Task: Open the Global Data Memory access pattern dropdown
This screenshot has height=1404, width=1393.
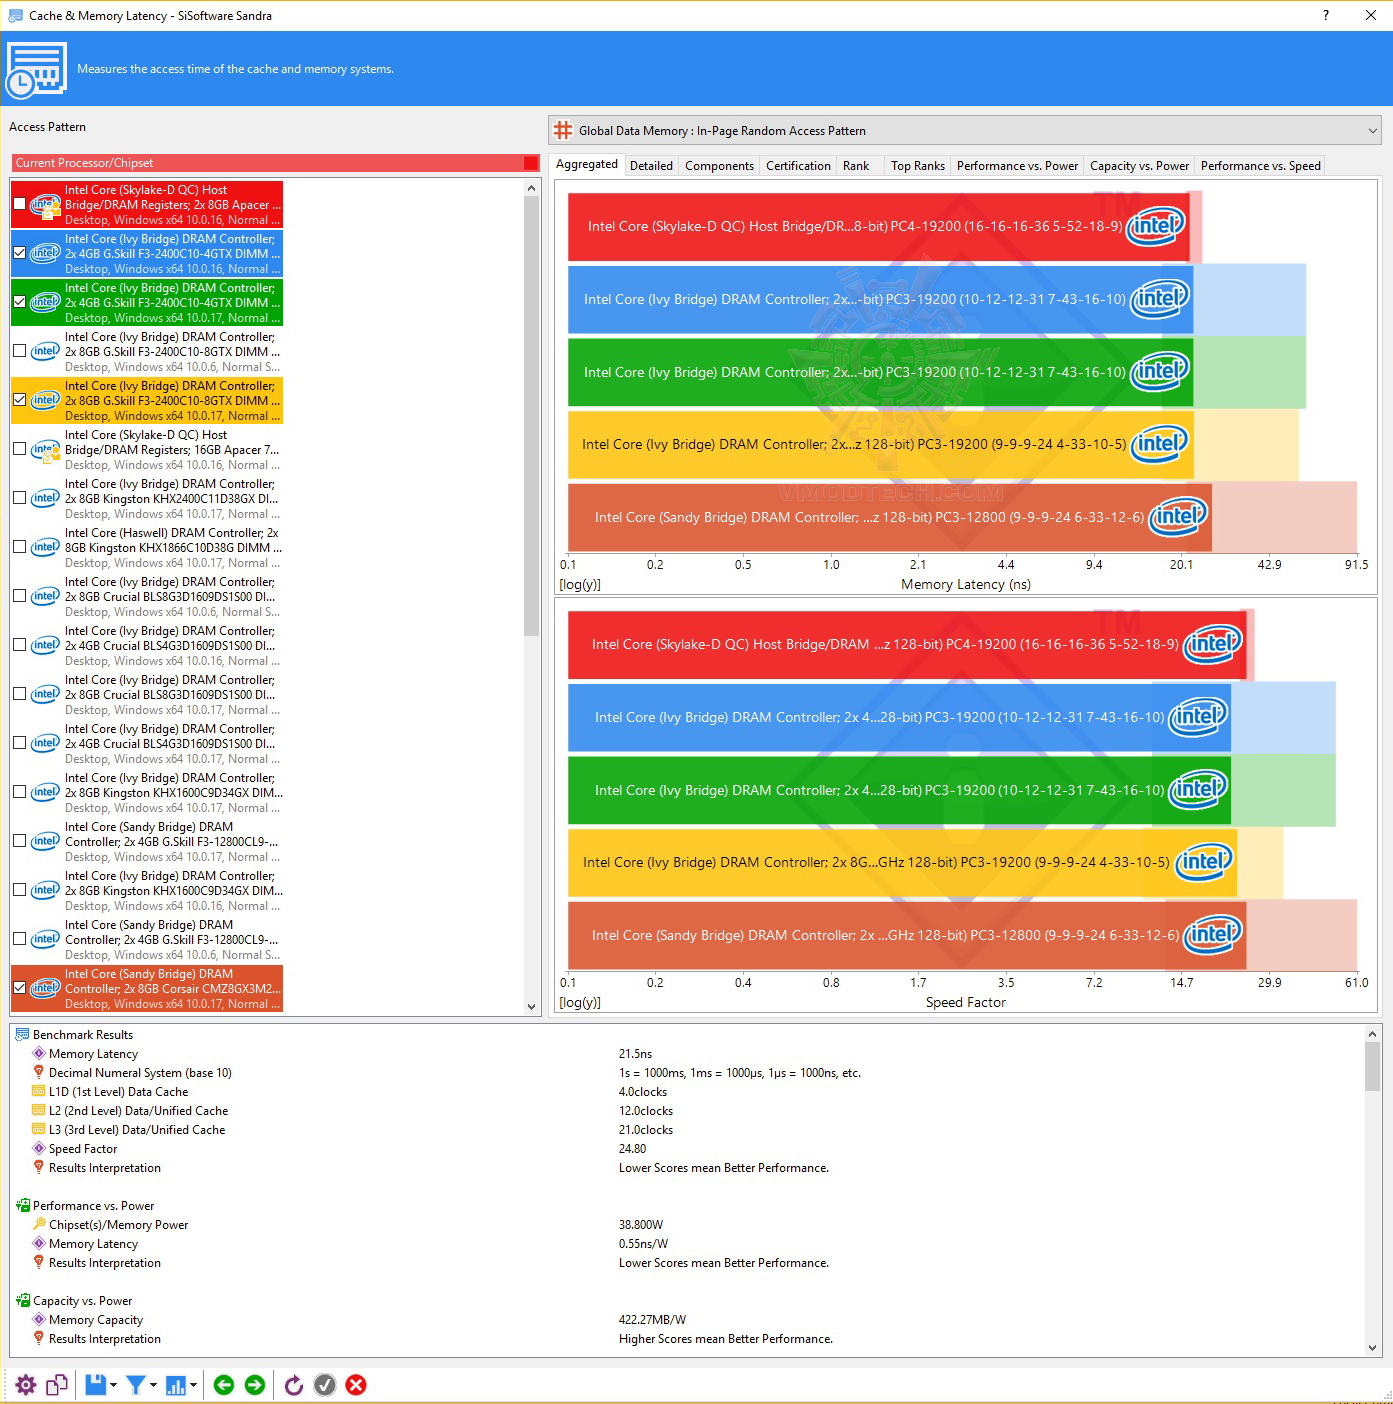Action: (x=965, y=131)
